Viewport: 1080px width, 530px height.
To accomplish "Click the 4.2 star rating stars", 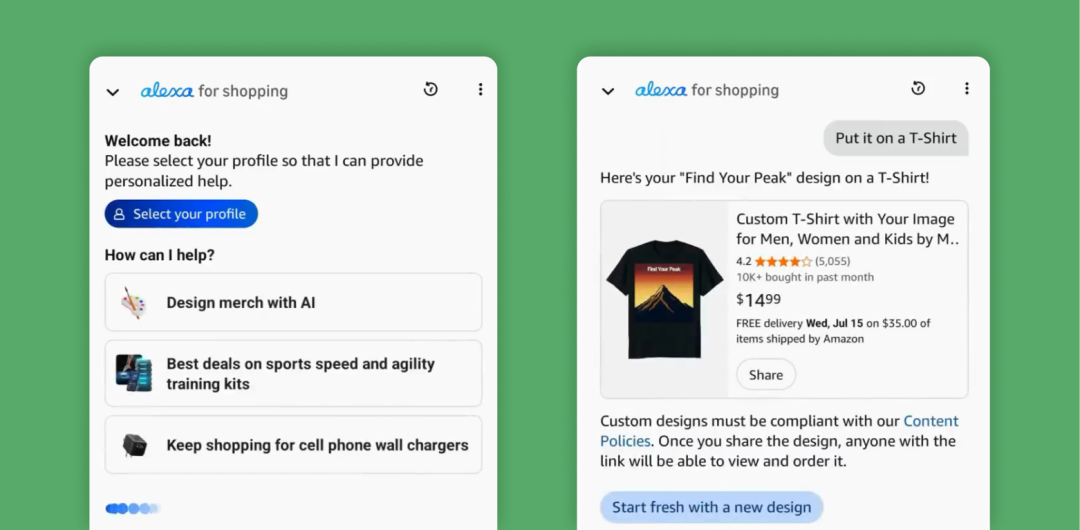I will (x=783, y=262).
